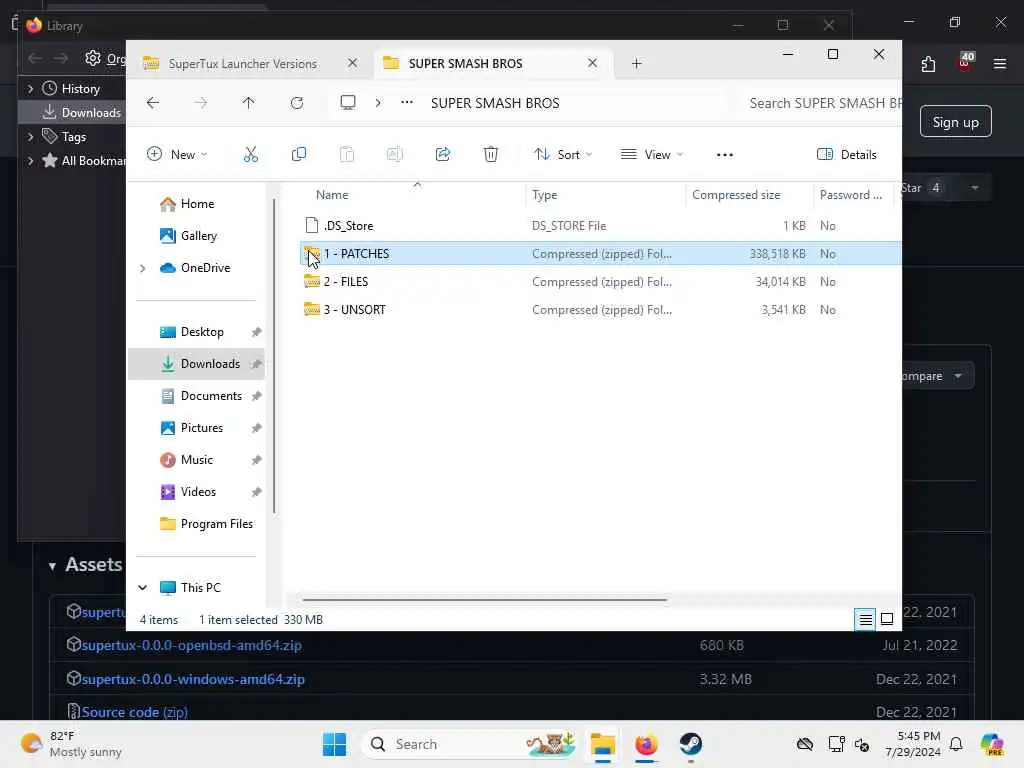Screen dimensions: 1024x768
Task: Switch to large thumbnails view in status bar
Action: (887, 619)
